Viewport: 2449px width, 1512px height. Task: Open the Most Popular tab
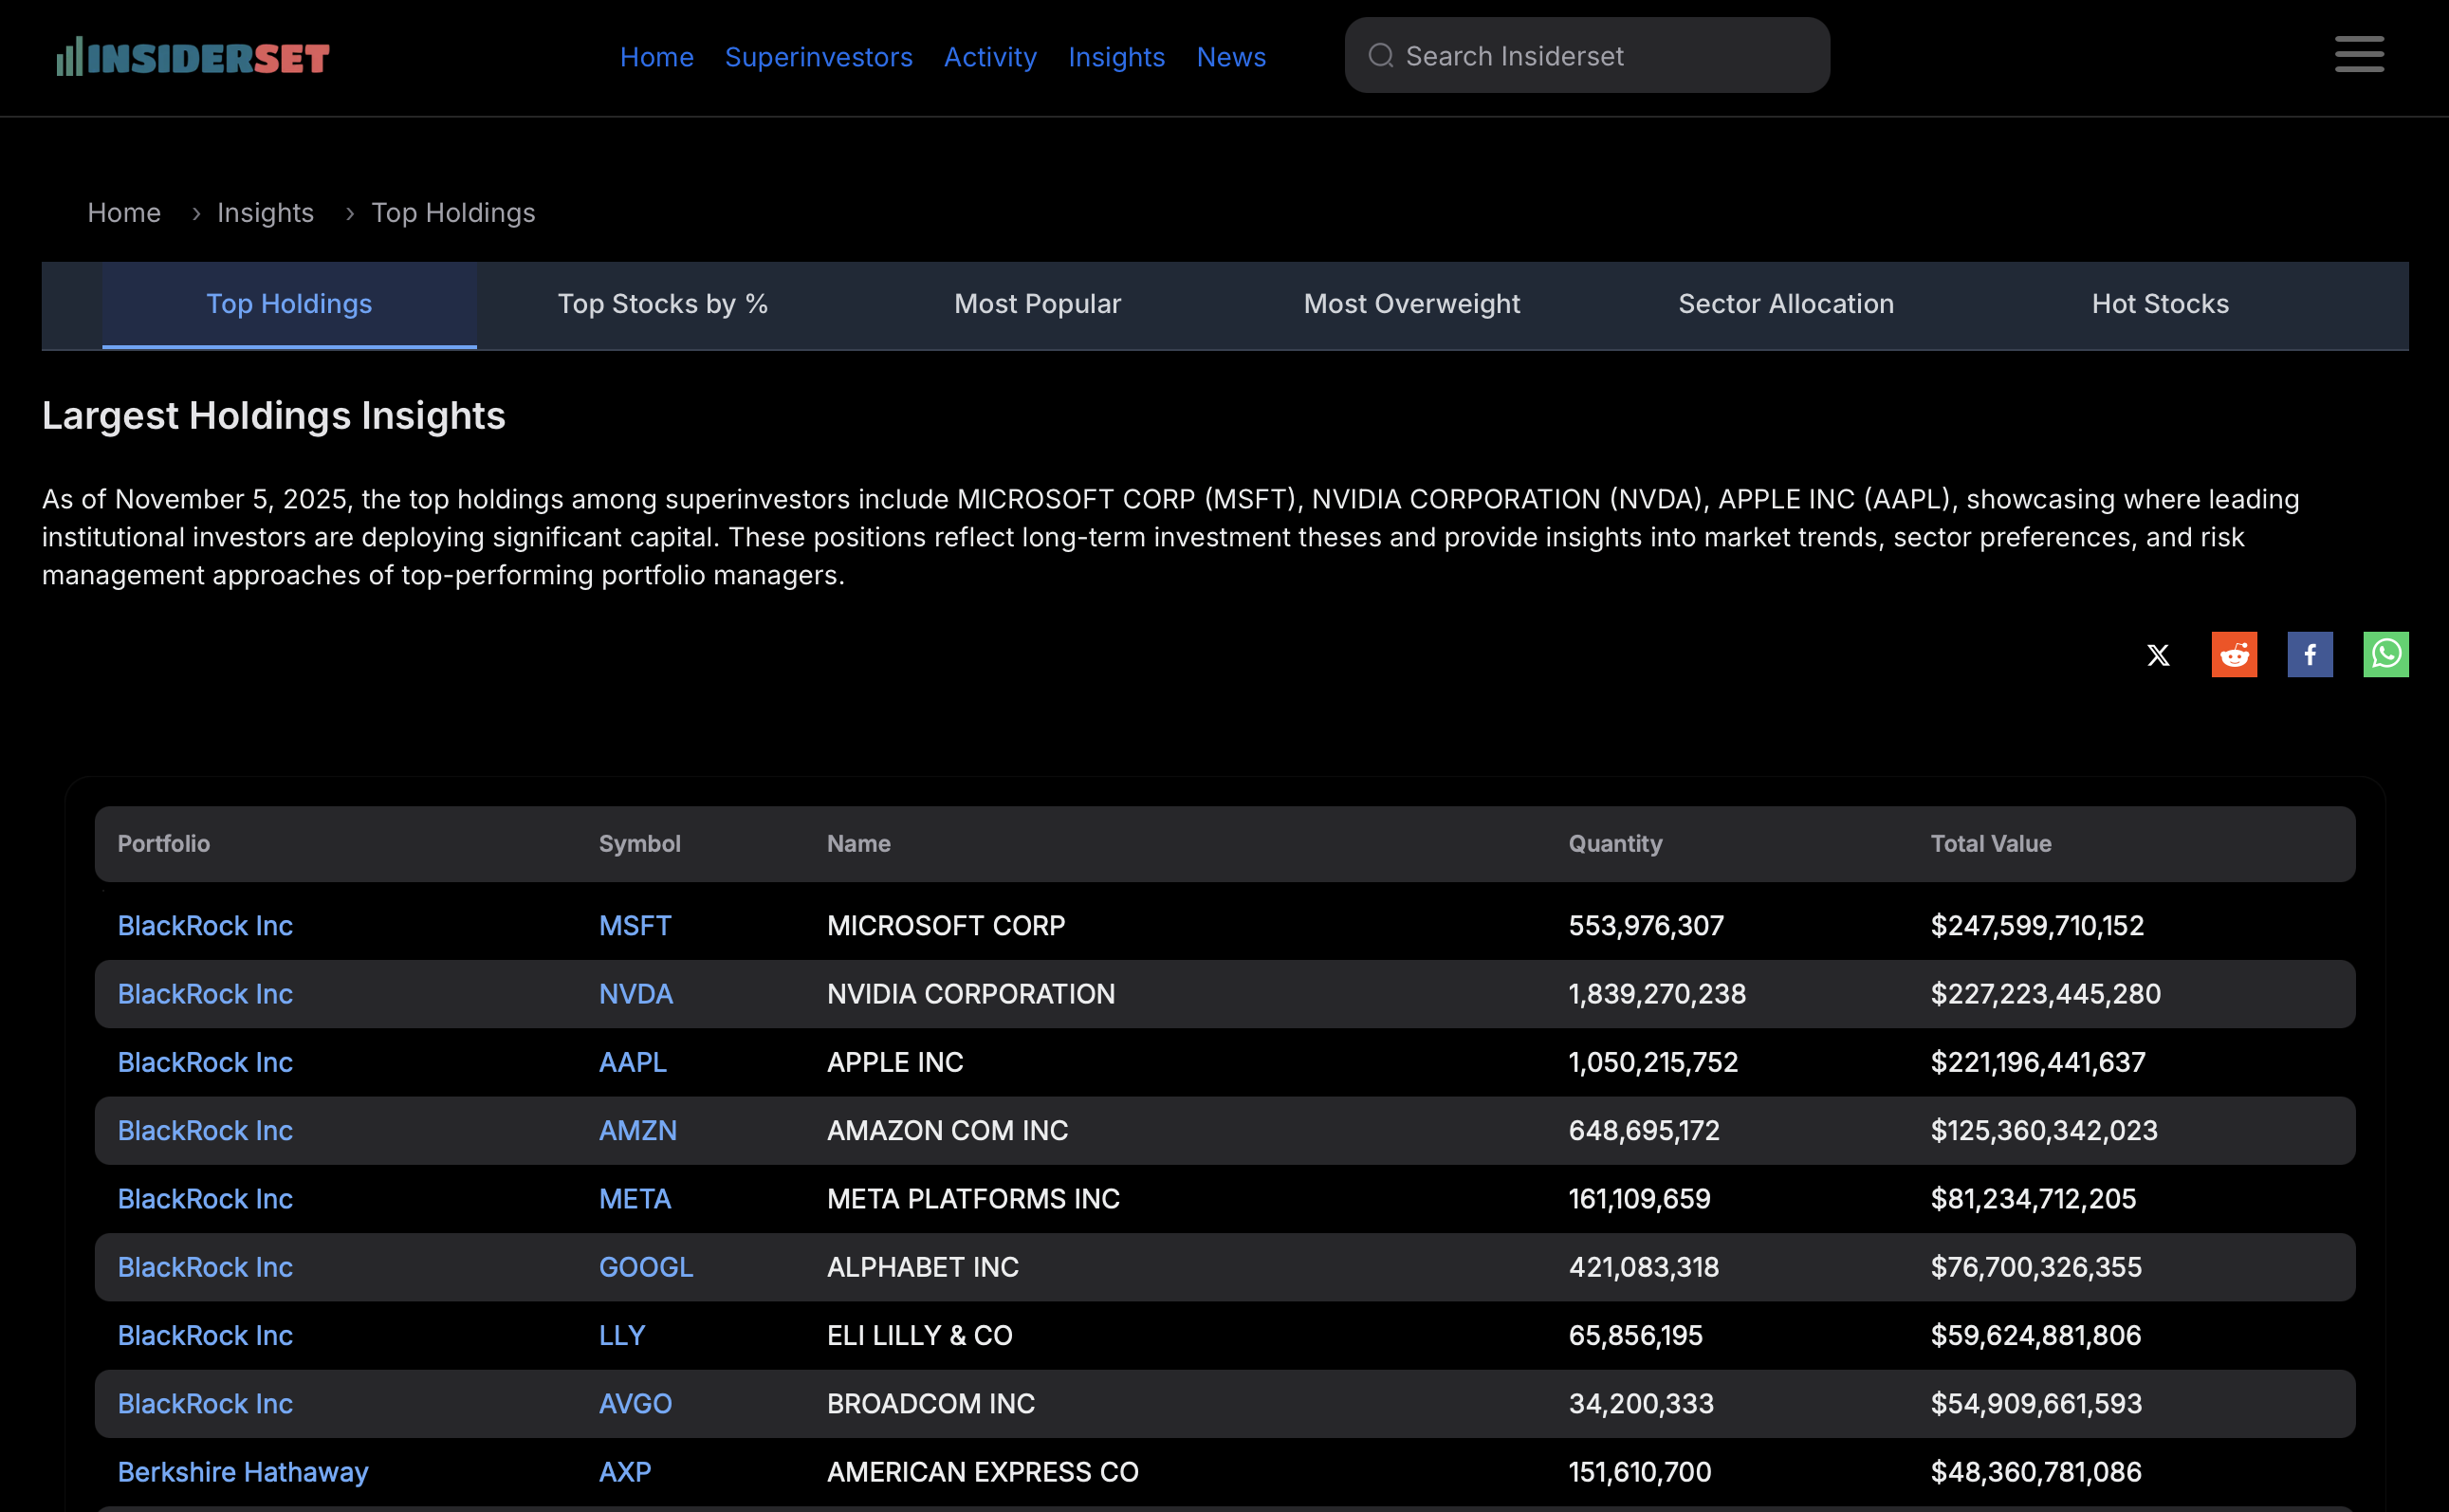[x=1037, y=305]
